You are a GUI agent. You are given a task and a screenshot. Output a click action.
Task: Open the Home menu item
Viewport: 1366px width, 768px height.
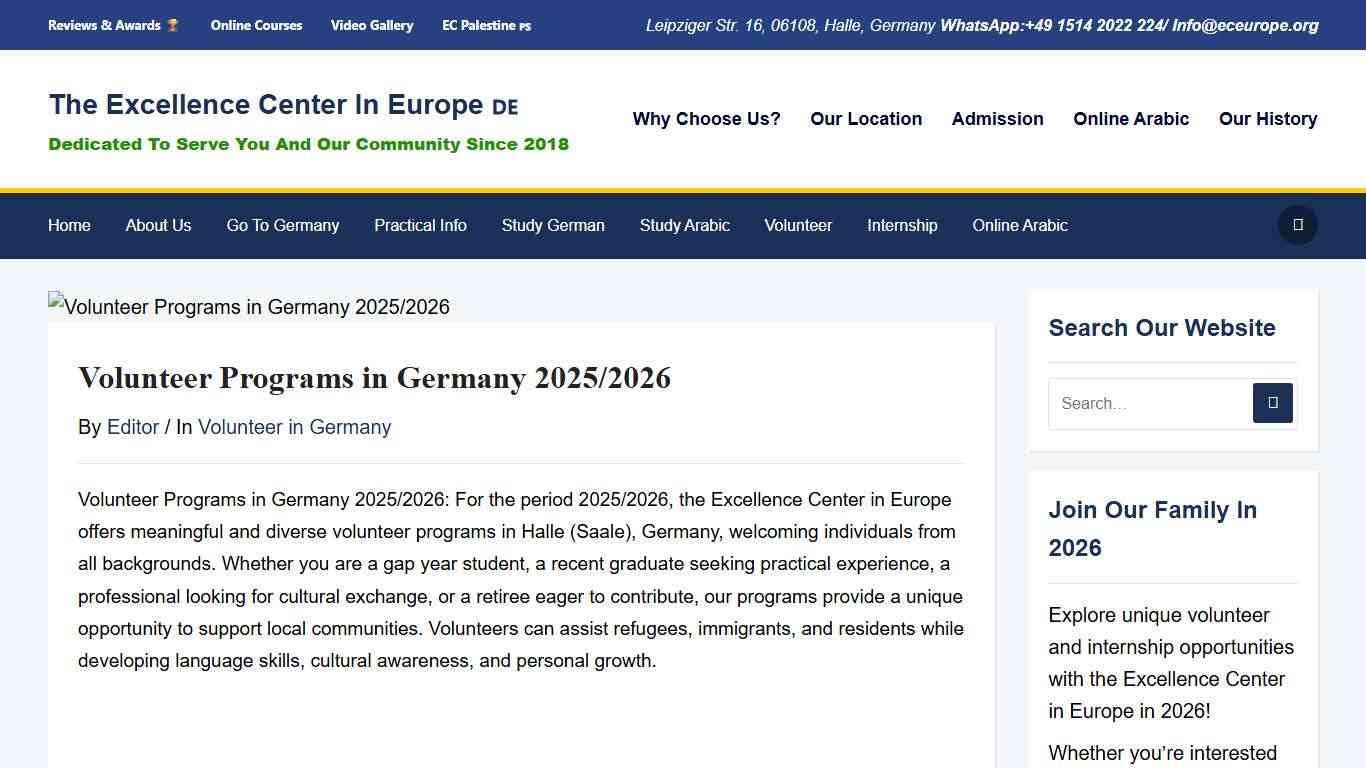69,225
